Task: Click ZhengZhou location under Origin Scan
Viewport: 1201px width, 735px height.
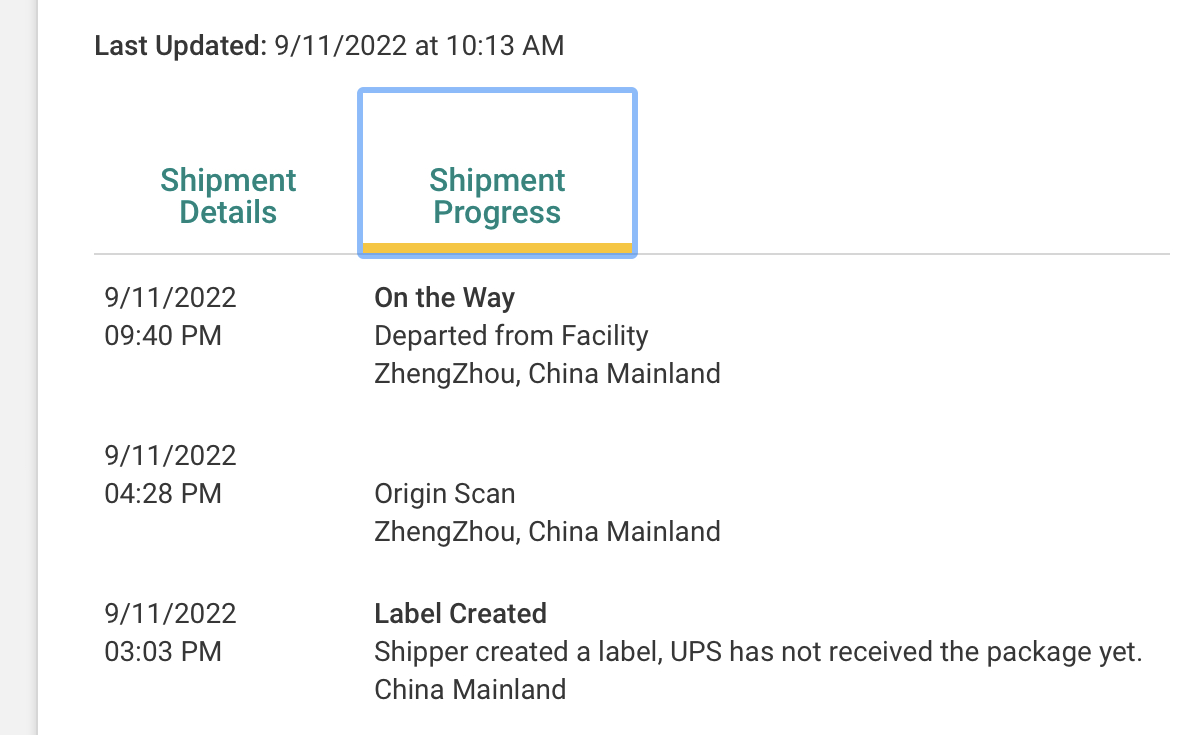Action: click(x=547, y=532)
